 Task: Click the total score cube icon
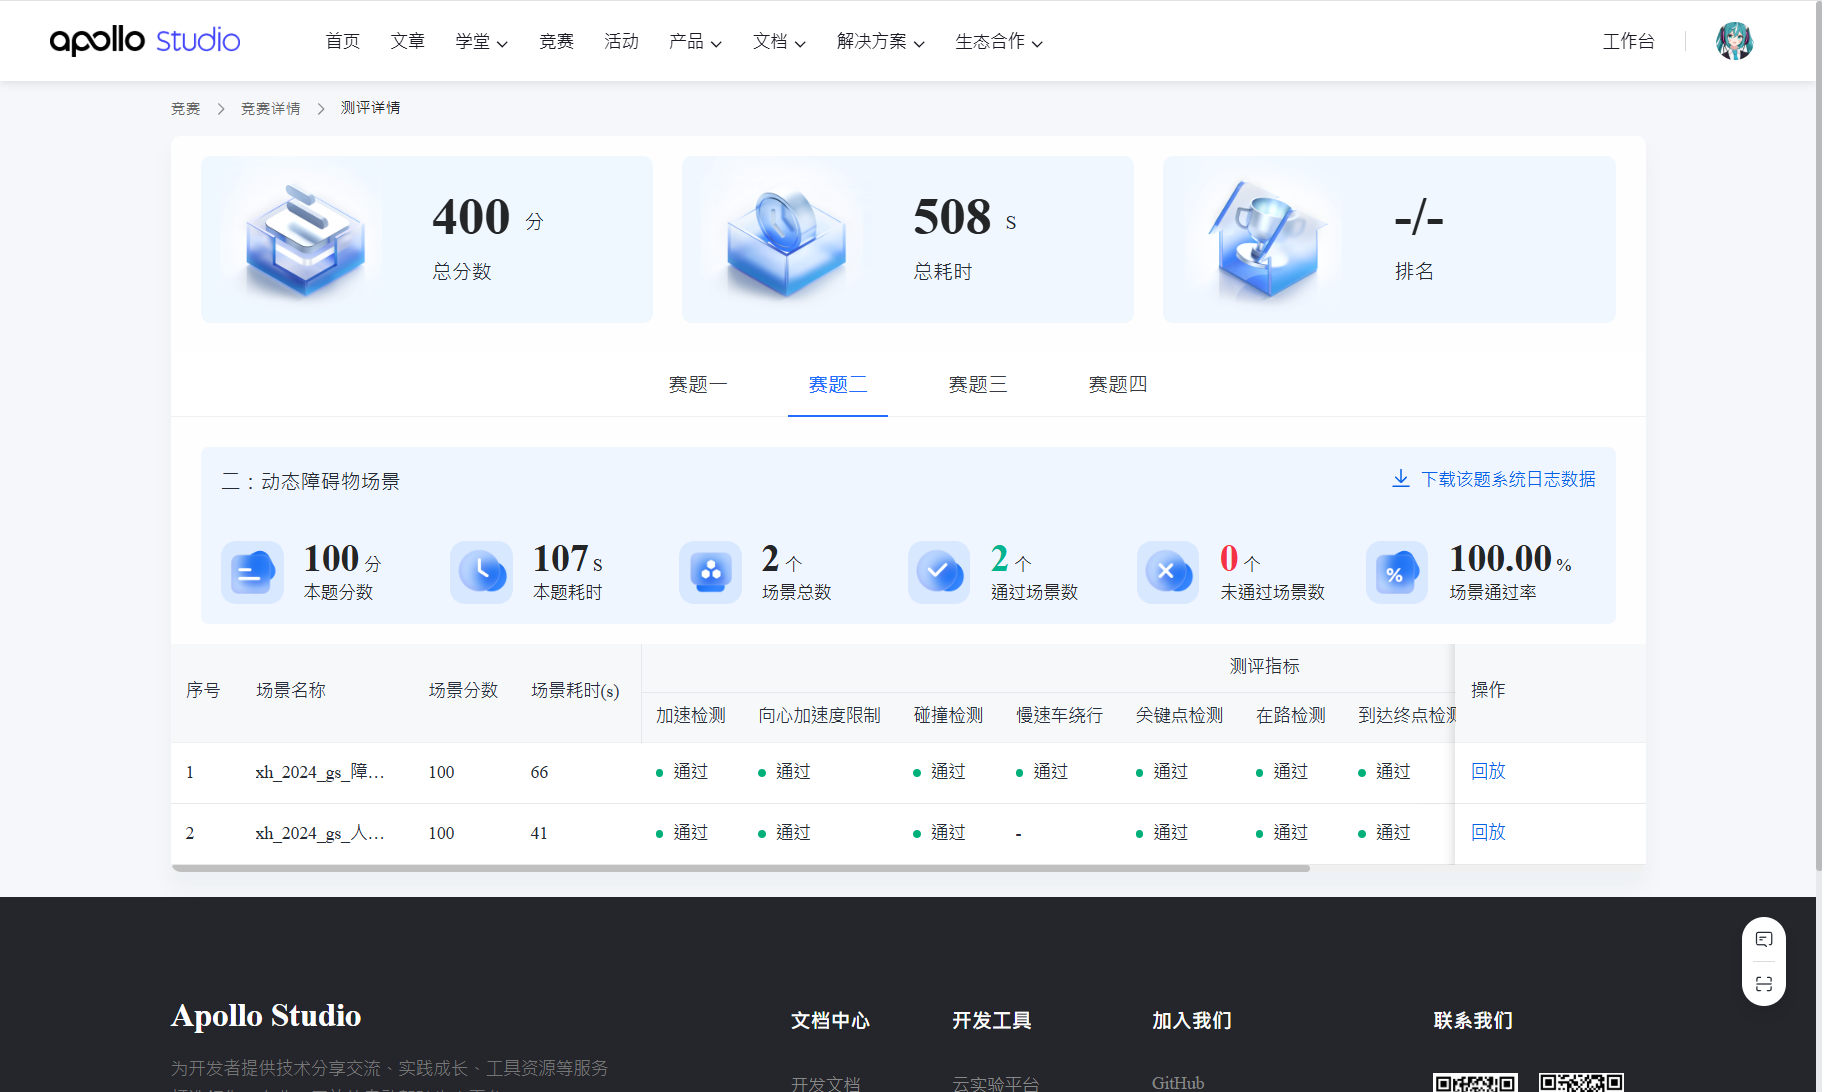[304, 240]
